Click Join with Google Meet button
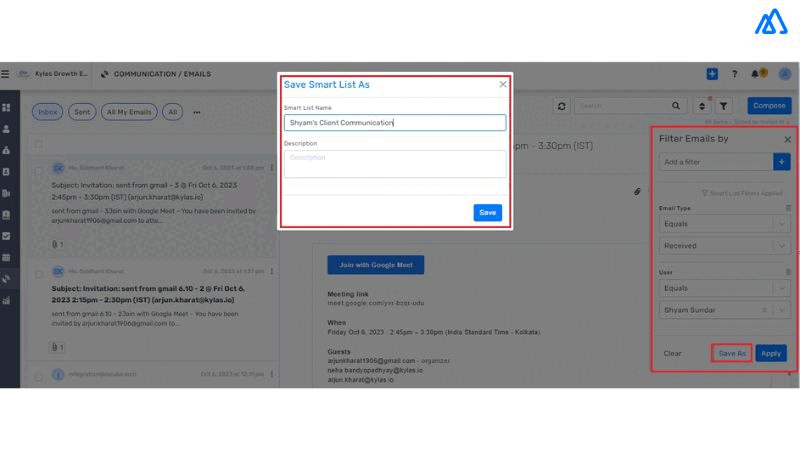Image resolution: width=800 pixels, height=450 pixels. point(376,265)
